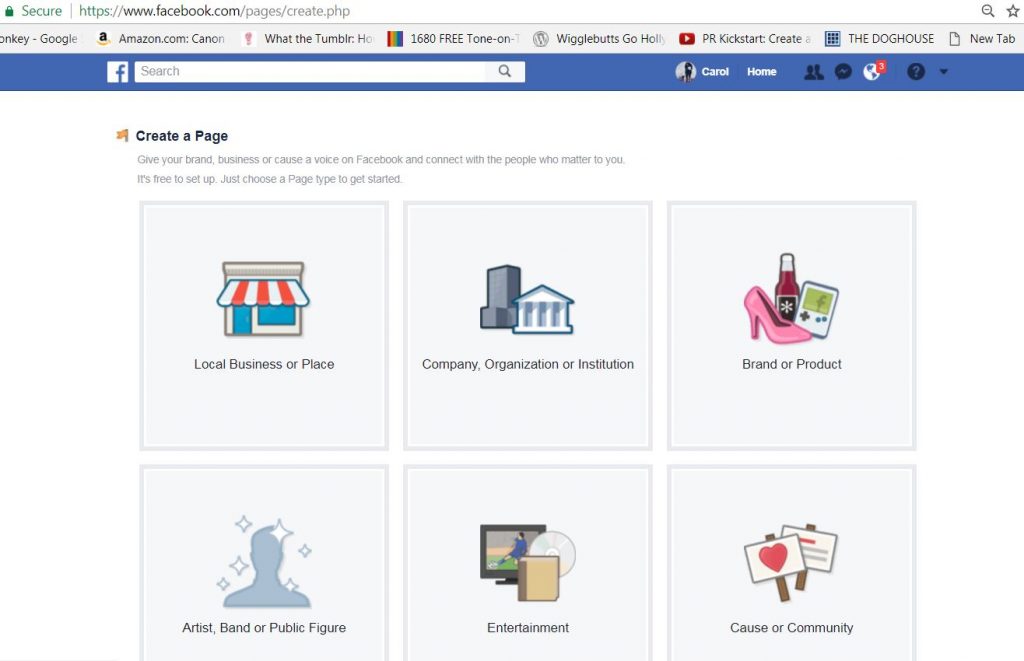Open the Wigglebutts Go Hollywood bookmark

pyautogui.click(x=600, y=39)
